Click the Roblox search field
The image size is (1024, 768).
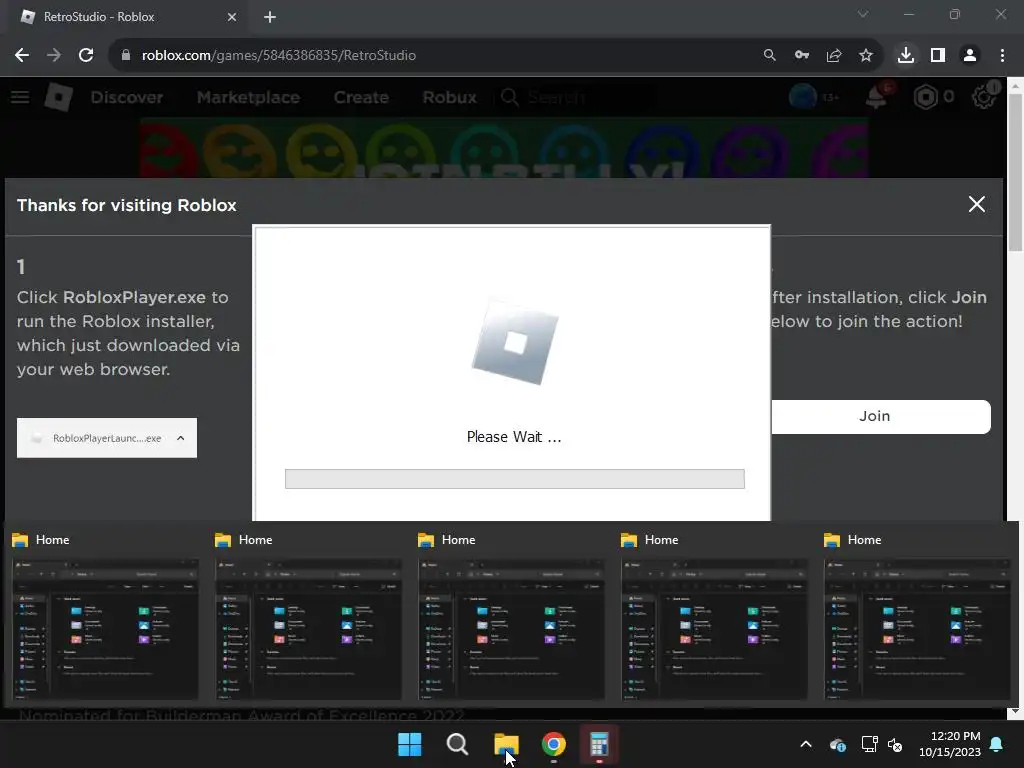click(x=575, y=97)
